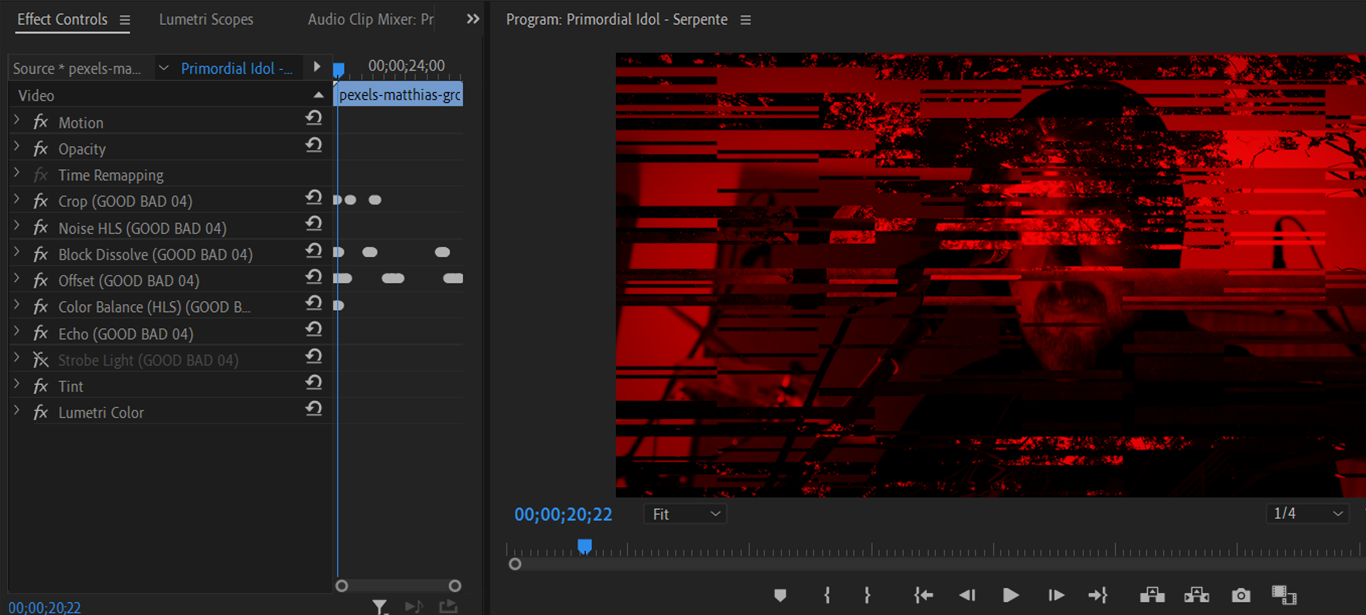Open the 1/4 playback resolution dropdown
1366x615 pixels.
(x=1307, y=514)
